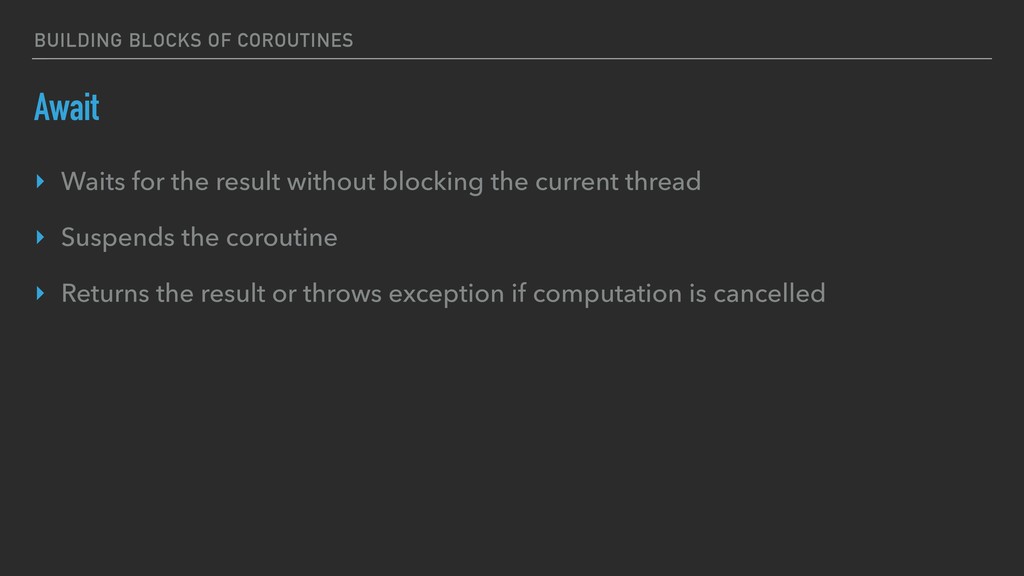Select the blue 'Await' slide title
The image size is (1024, 576).
click(67, 107)
